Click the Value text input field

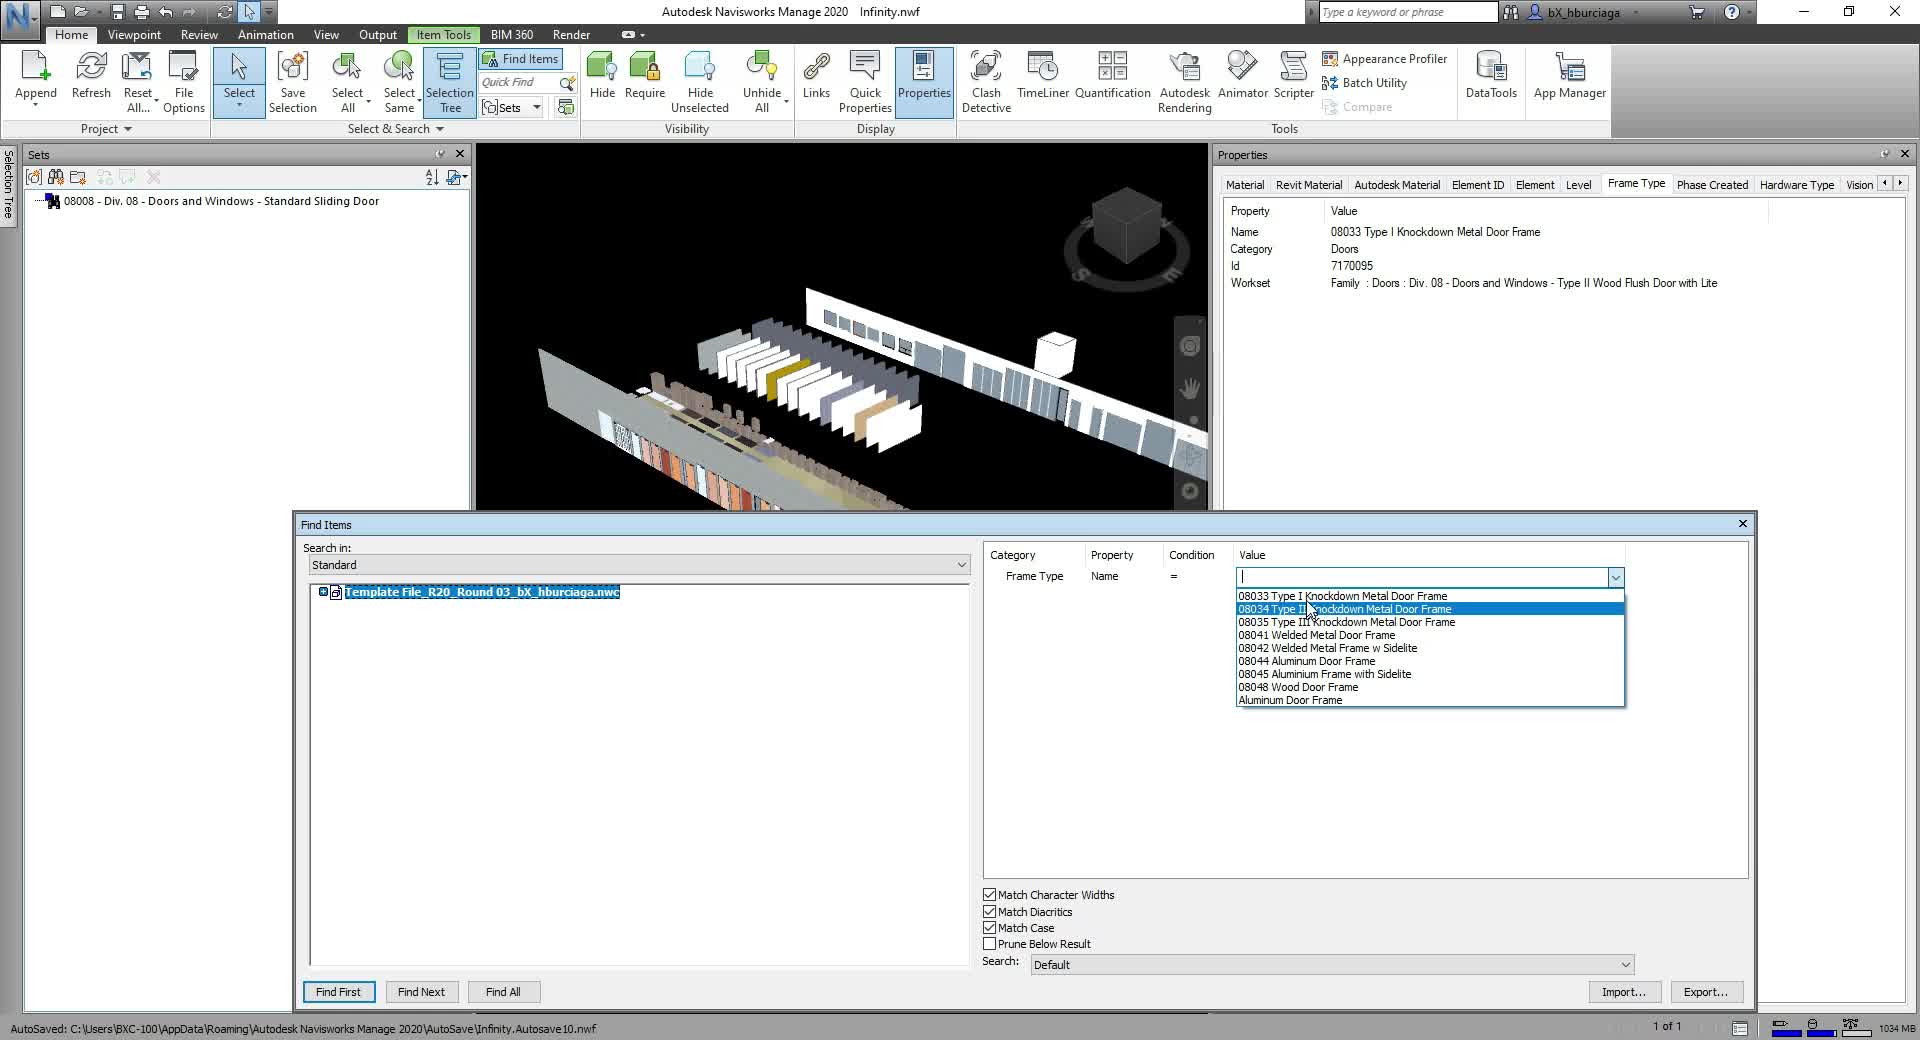coord(1421,577)
